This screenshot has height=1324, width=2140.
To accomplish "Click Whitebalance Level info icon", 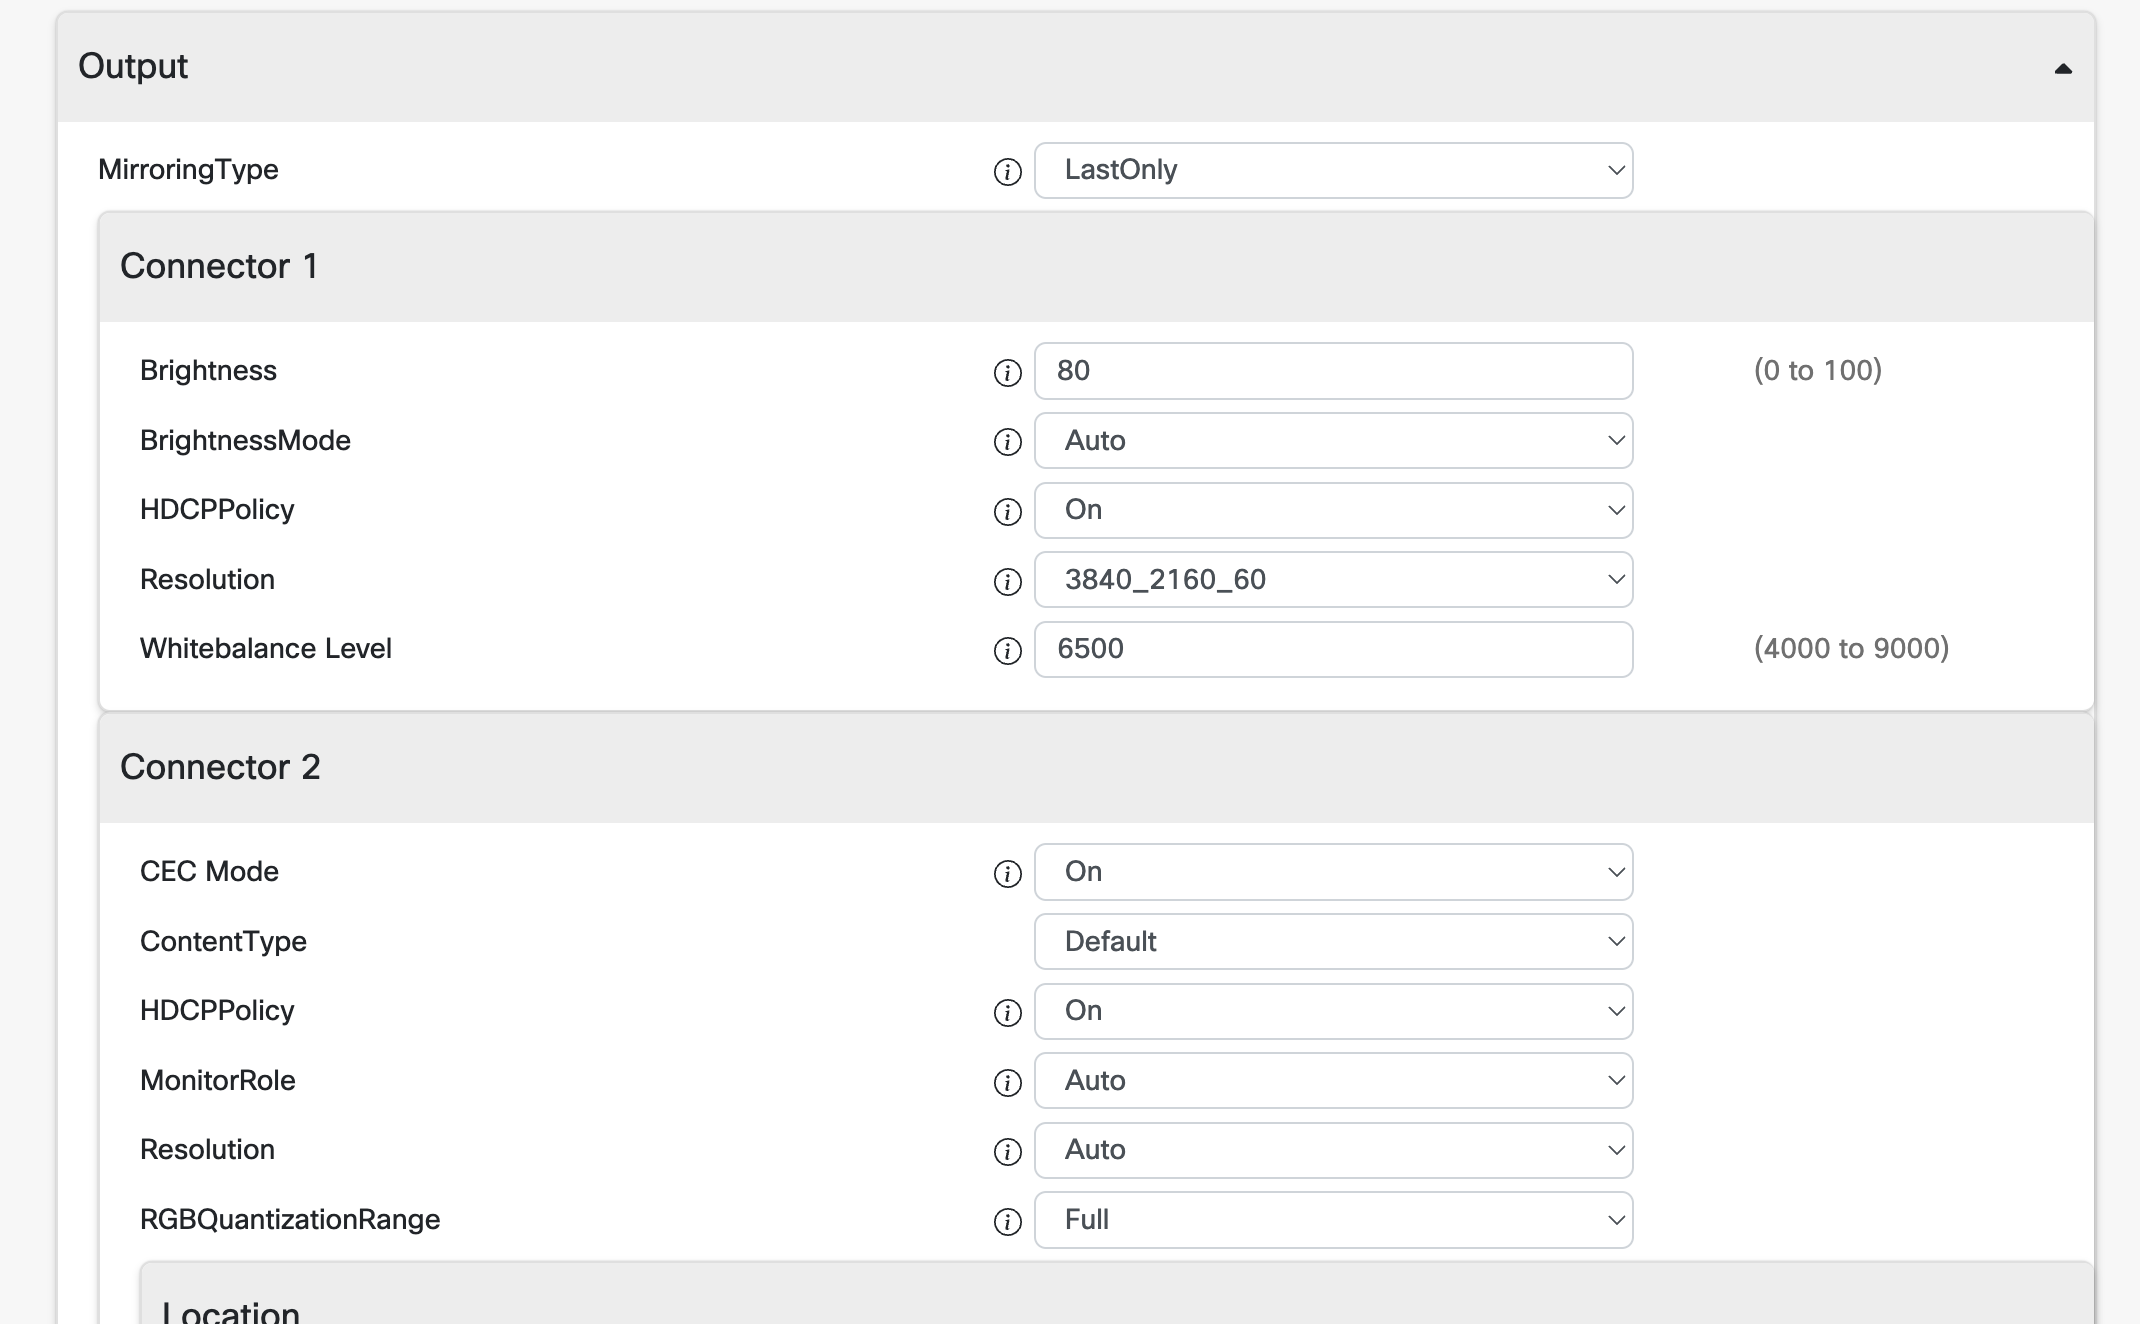I will tap(1007, 651).
